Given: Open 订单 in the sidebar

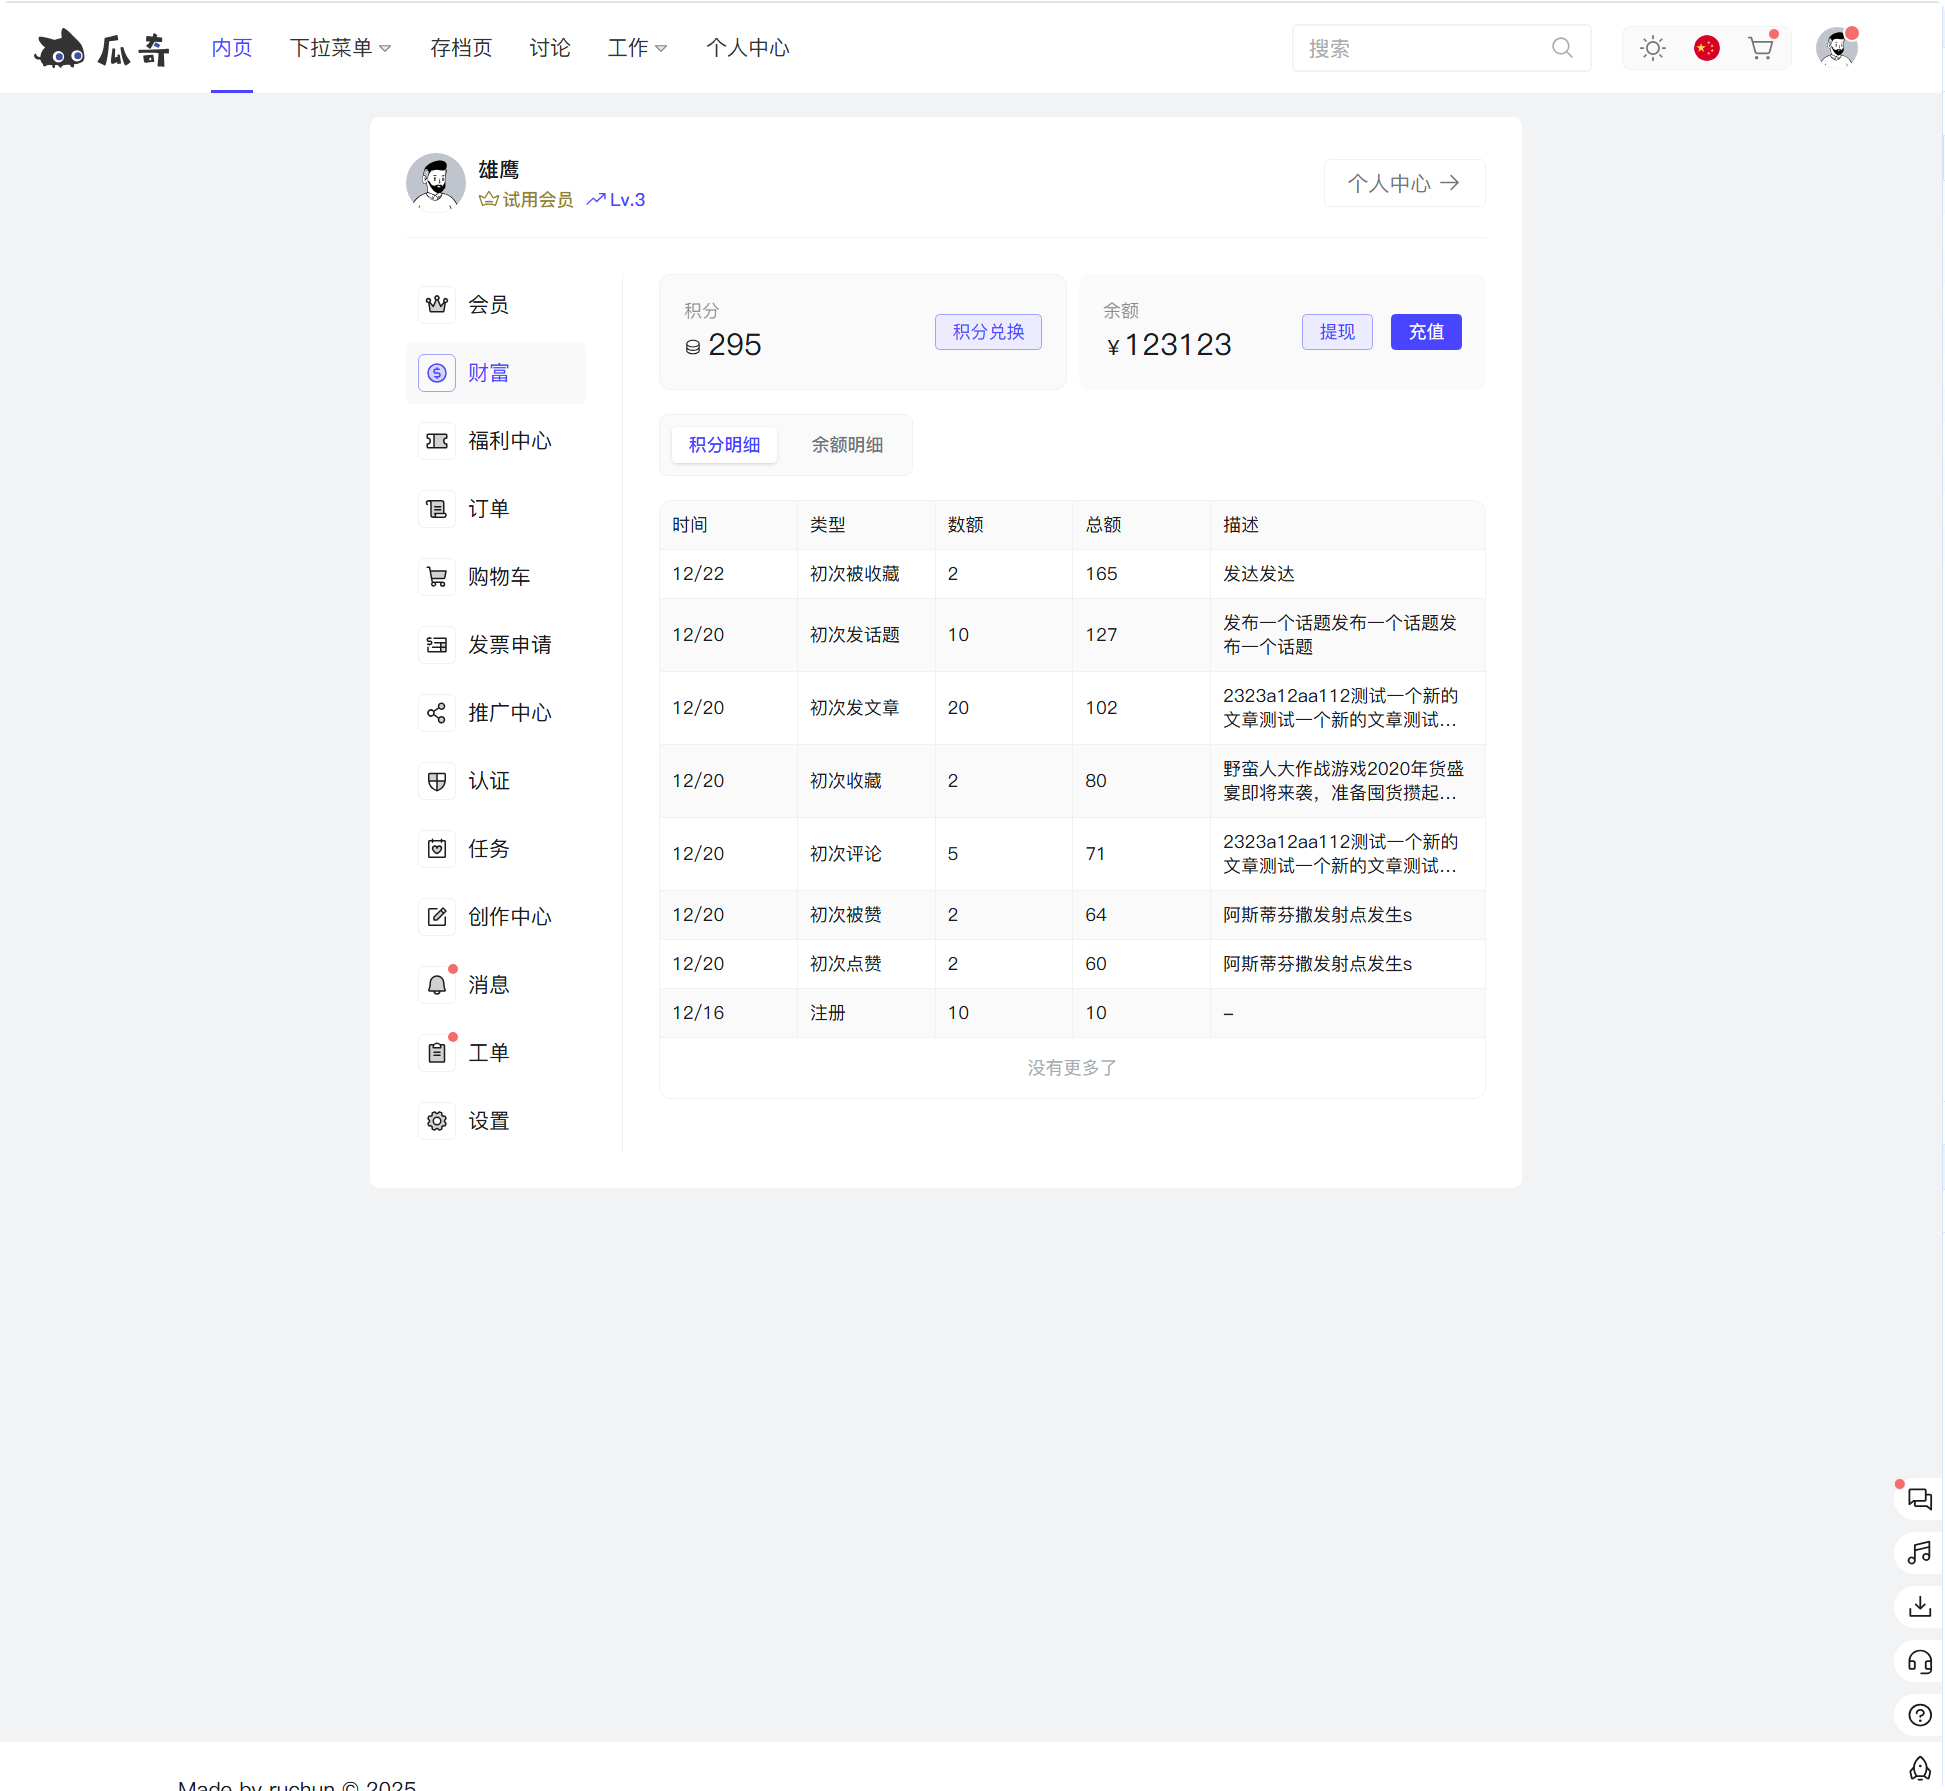Looking at the screenshot, I should click(489, 508).
